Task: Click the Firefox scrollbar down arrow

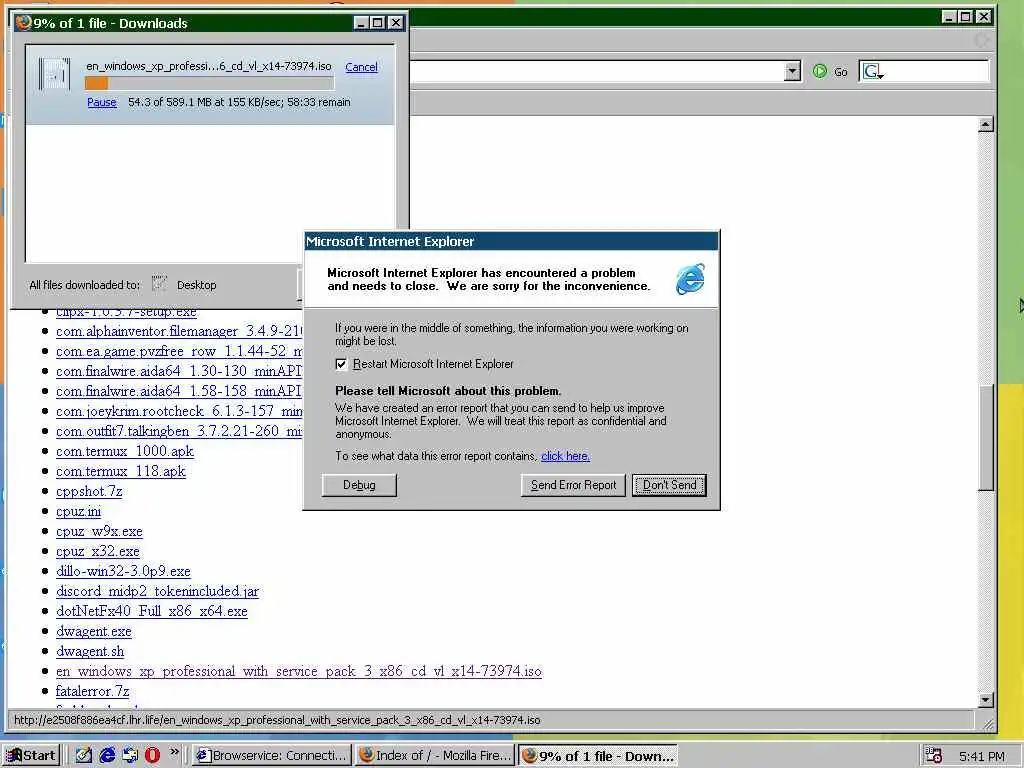Action: tap(986, 699)
